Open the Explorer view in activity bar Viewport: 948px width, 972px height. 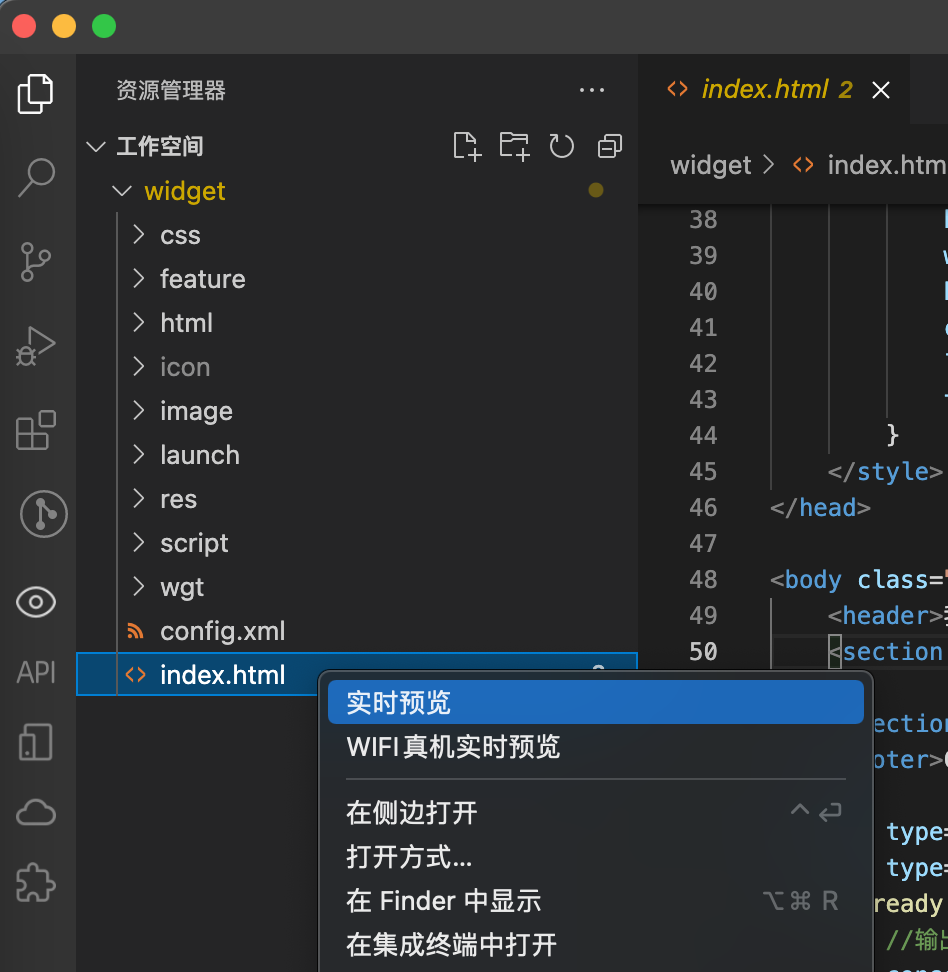(36, 94)
